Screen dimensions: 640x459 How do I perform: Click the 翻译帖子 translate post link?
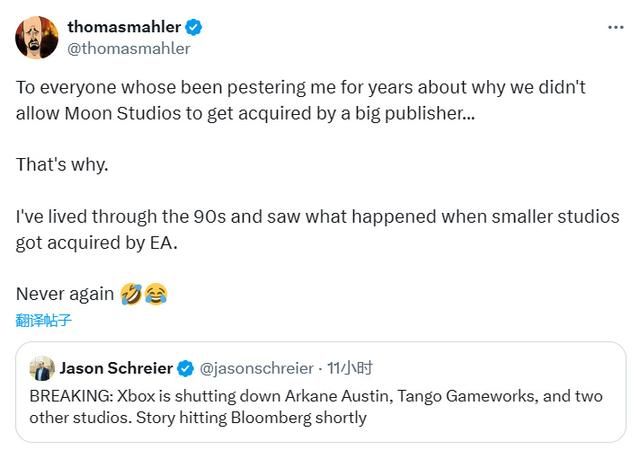click(44, 321)
